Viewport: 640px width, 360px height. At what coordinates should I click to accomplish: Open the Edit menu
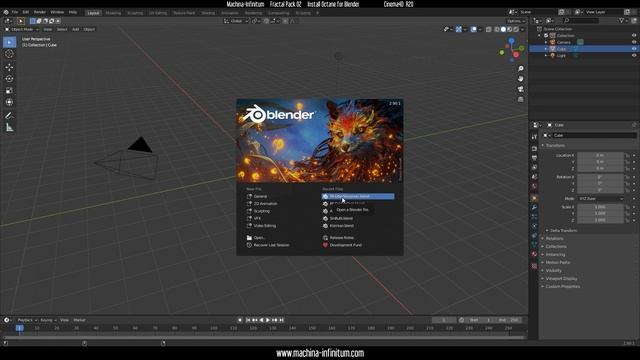coord(26,12)
